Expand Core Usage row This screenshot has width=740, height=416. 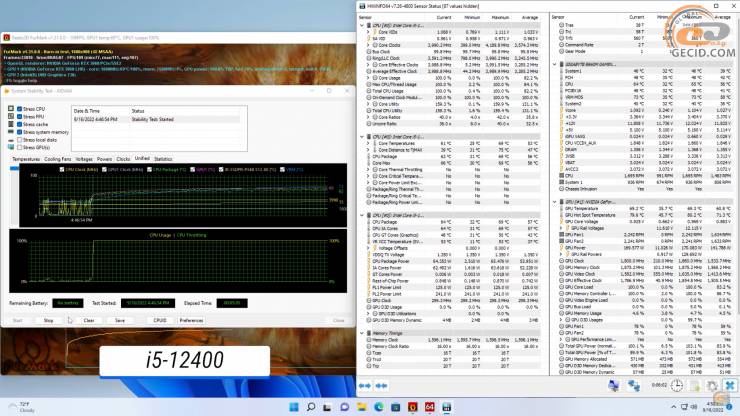pyautogui.click(x=368, y=78)
